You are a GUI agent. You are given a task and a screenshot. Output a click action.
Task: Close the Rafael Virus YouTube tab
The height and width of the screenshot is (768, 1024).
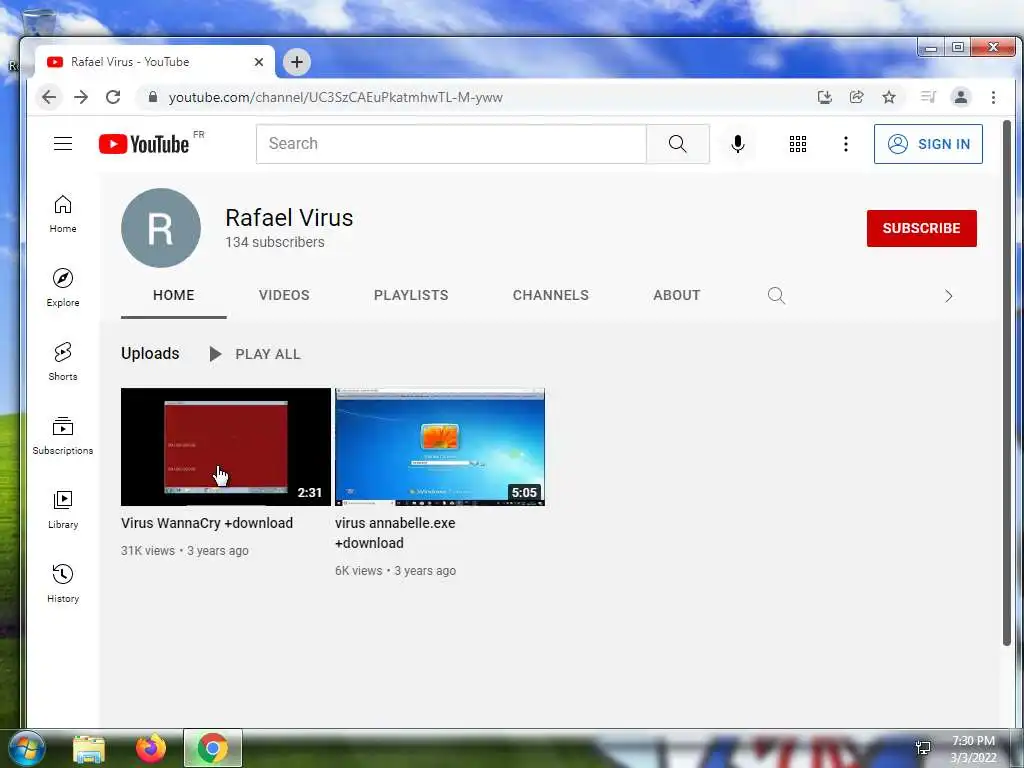pos(259,62)
